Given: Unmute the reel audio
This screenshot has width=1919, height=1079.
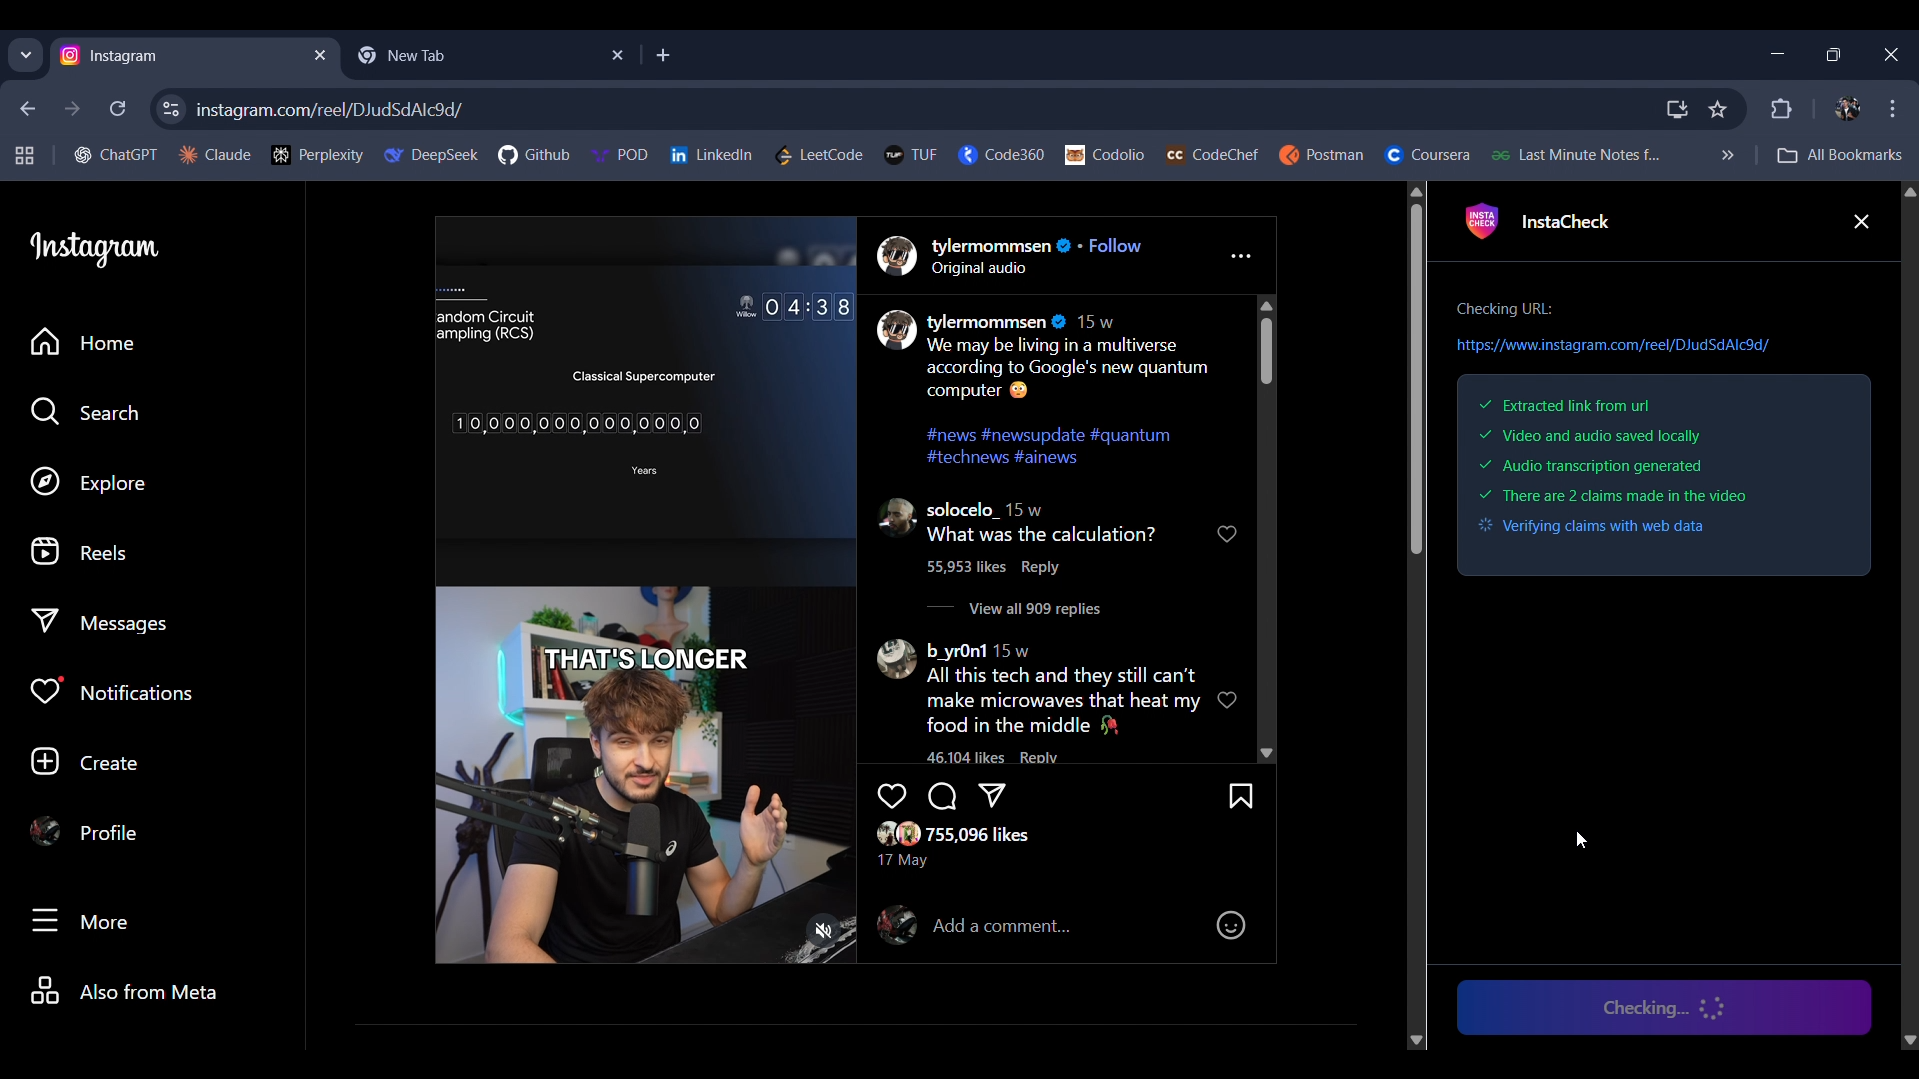Looking at the screenshot, I should pyautogui.click(x=823, y=931).
